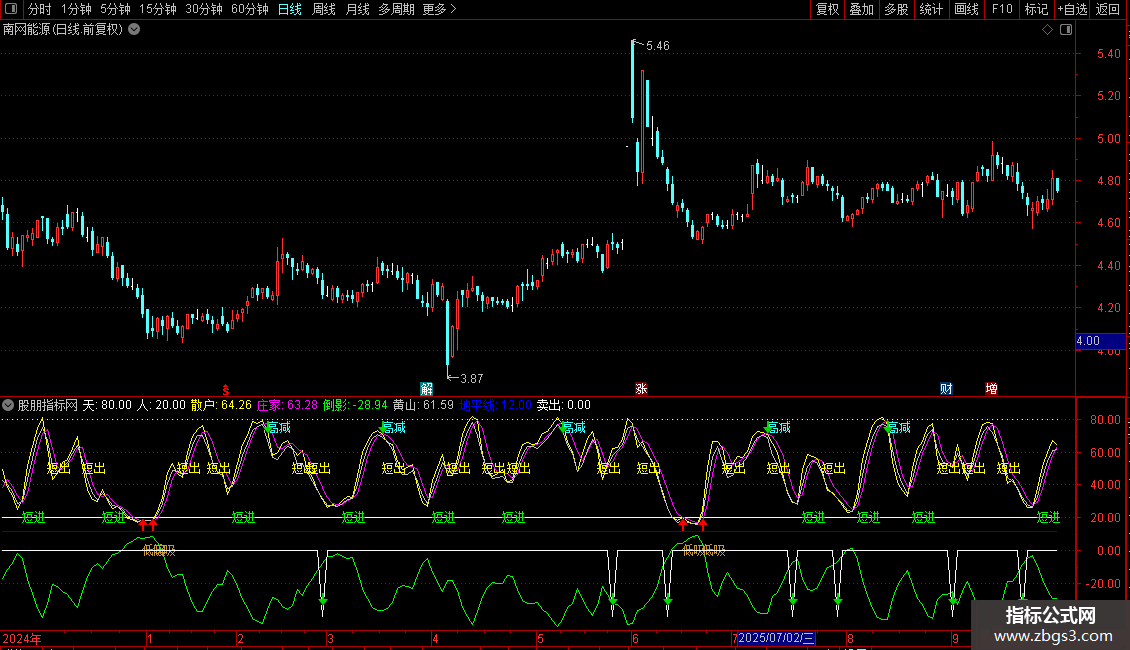Open the 画线 drawing tools
This screenshot has width=1130, height=650.
click(x=966, y=9)
